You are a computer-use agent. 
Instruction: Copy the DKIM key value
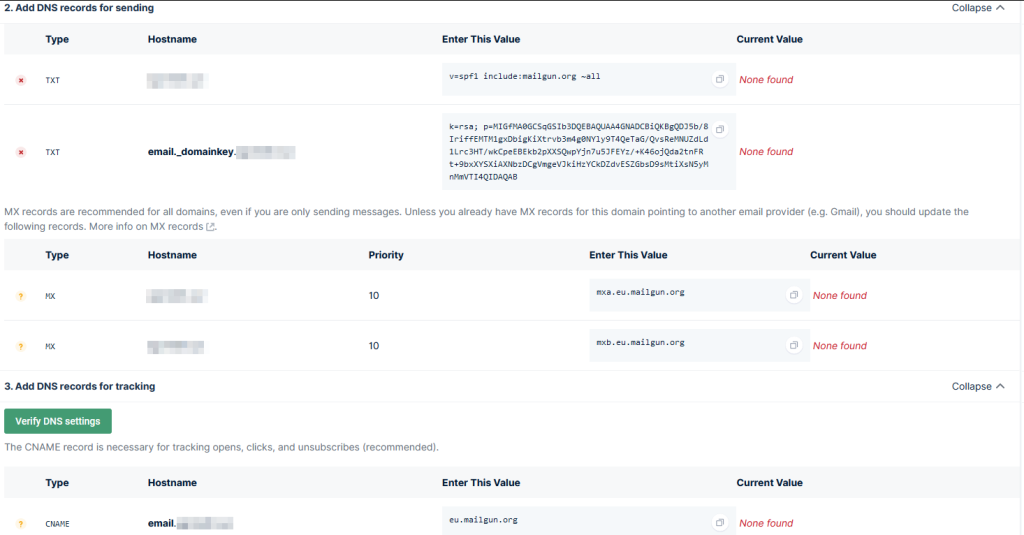click(719, 130)
